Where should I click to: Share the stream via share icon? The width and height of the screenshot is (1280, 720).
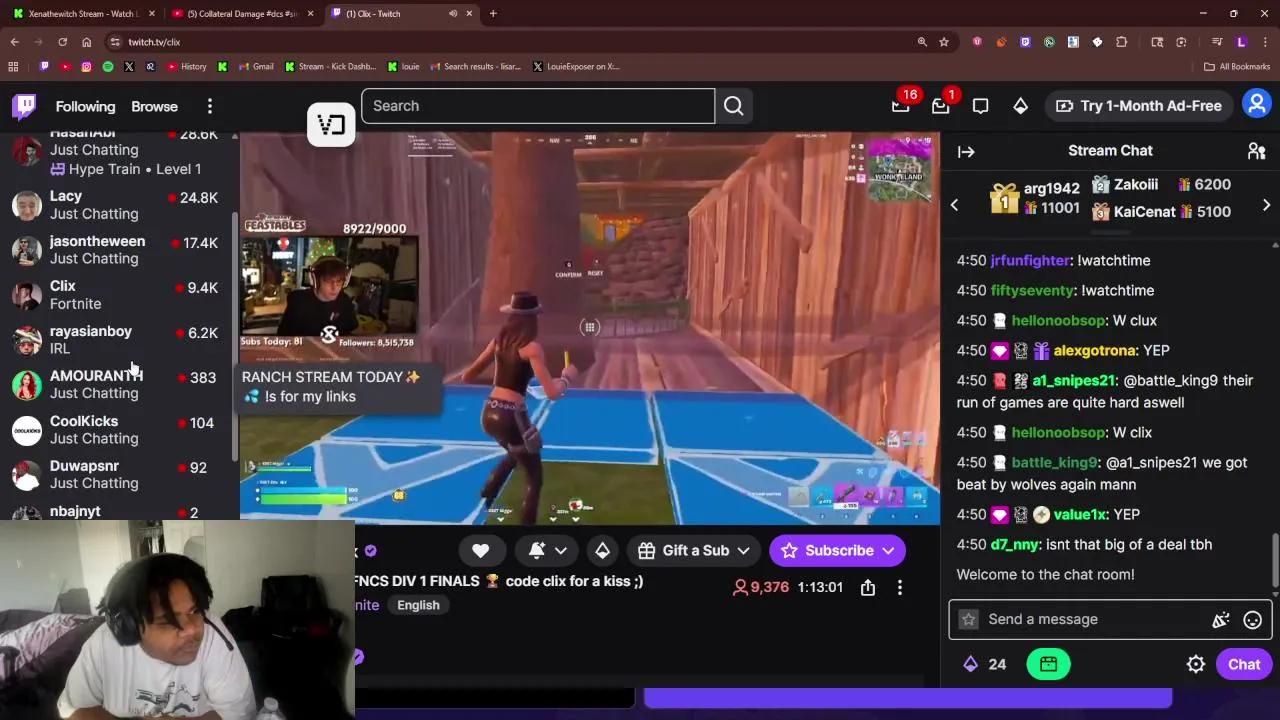[x=868, y=588]
